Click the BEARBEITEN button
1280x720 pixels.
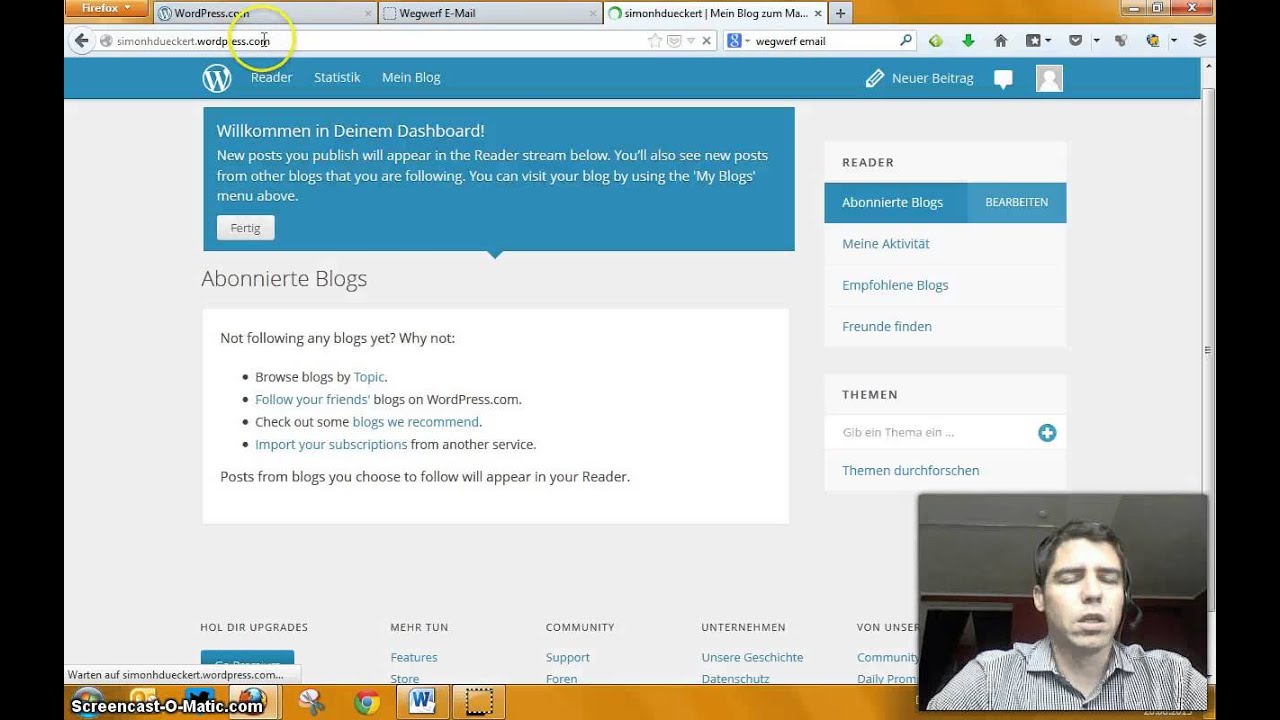point(1017,203)
